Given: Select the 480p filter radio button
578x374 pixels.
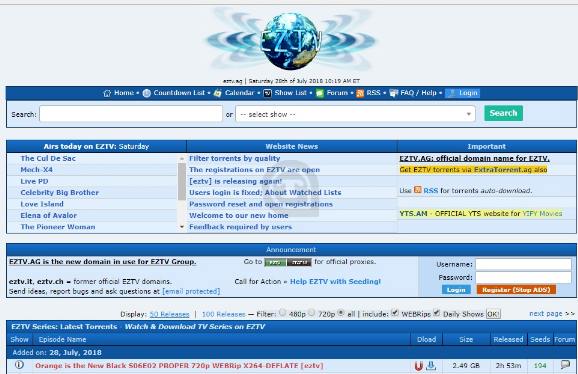Looking at the screenshot, I should [x=282, y=312].
